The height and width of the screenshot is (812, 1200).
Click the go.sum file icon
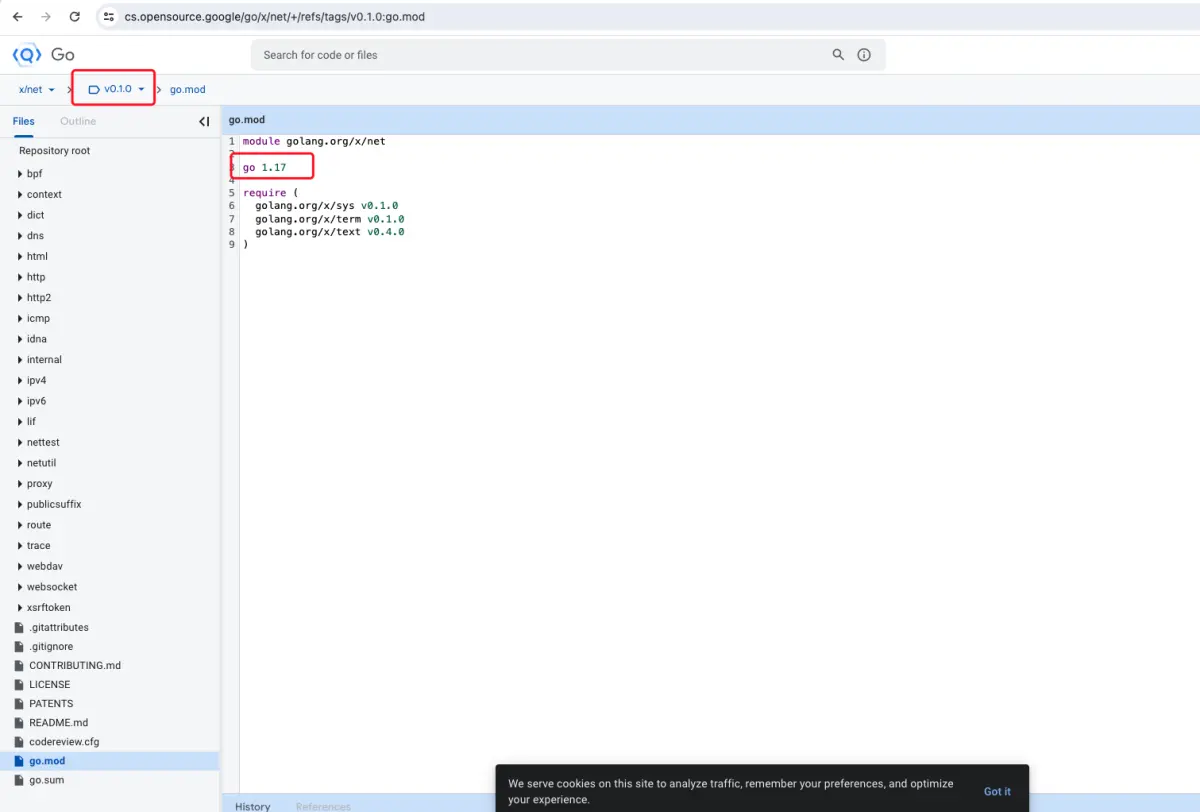click(x=19, y=780)
